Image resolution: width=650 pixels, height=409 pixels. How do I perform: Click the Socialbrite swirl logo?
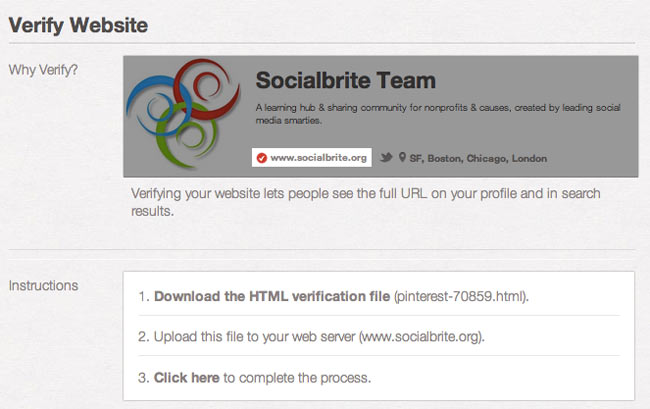[x=183, y=112]
